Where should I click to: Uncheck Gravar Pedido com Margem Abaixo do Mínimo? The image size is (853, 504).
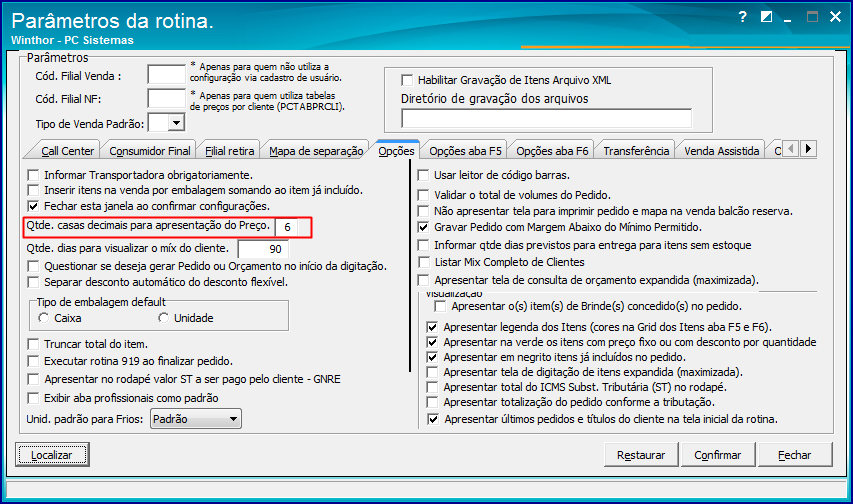click(423, 227)
